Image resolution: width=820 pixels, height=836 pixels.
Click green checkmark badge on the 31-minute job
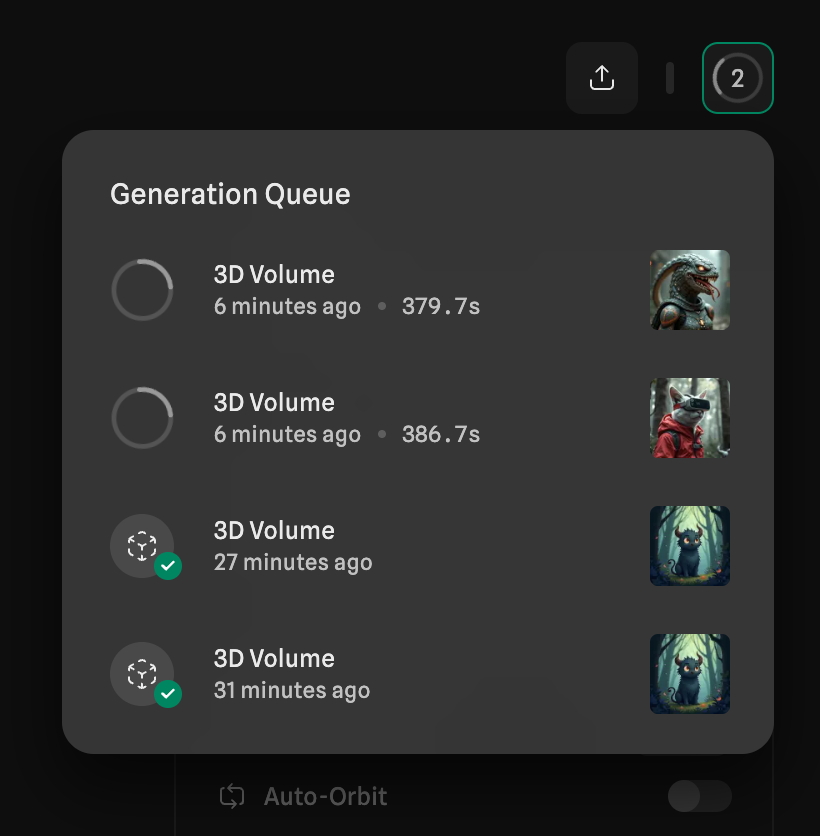(x=168, y=694)
